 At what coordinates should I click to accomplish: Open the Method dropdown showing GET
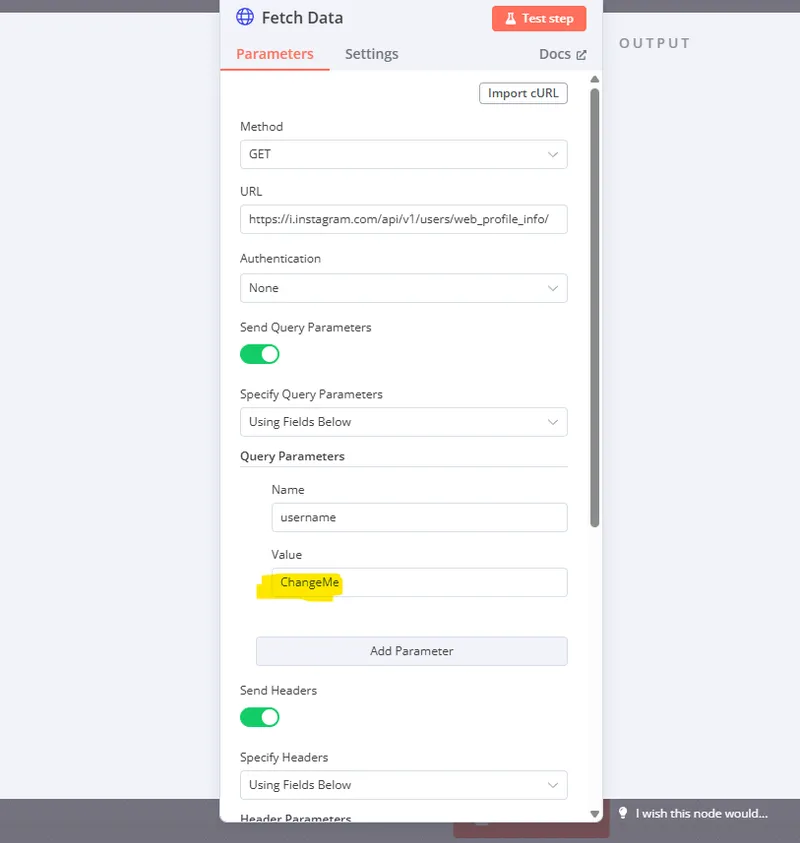coord(403,155)
